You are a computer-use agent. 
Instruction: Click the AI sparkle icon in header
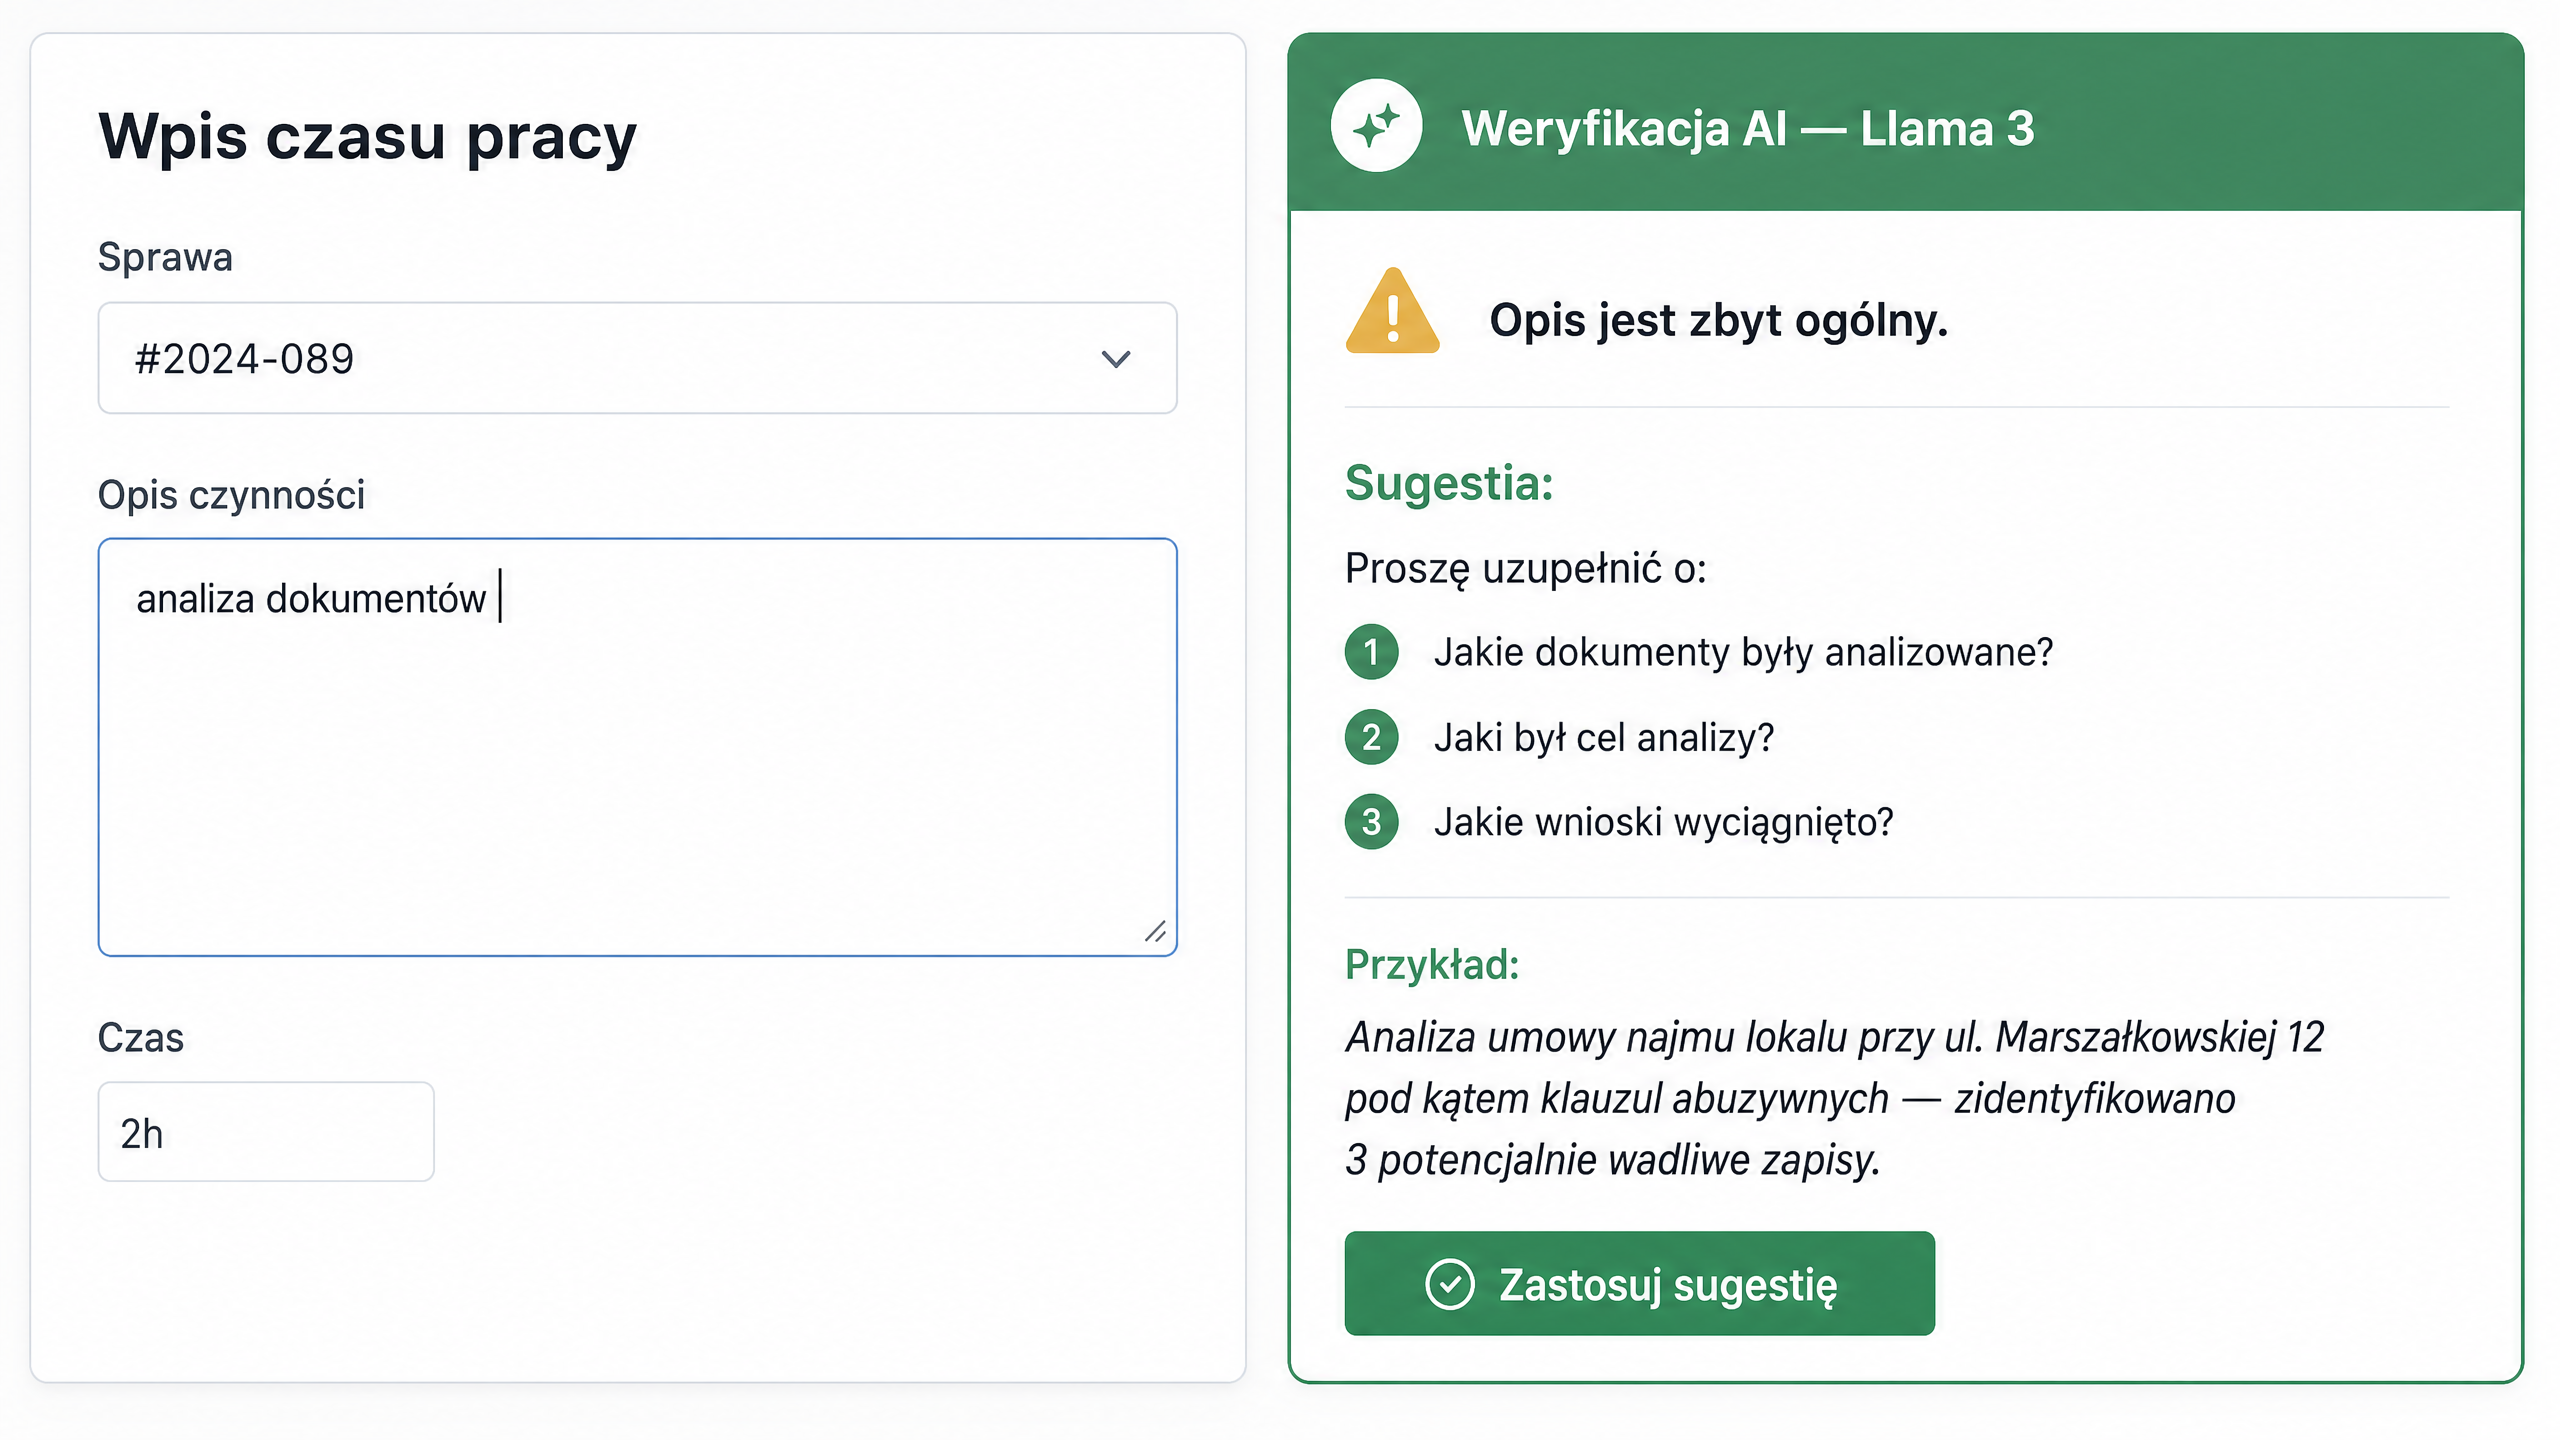pyautogui.click(x=1376, y=126)
